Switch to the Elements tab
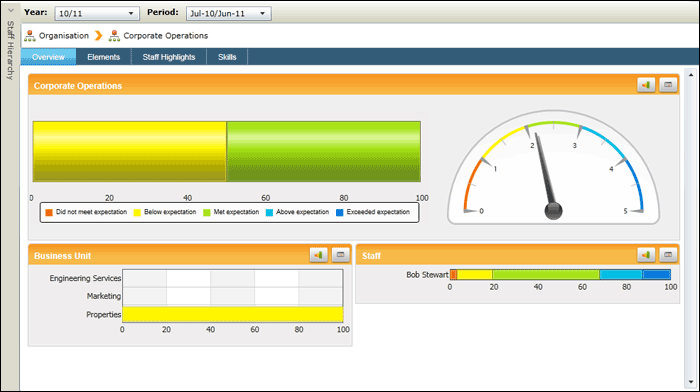 104,57
